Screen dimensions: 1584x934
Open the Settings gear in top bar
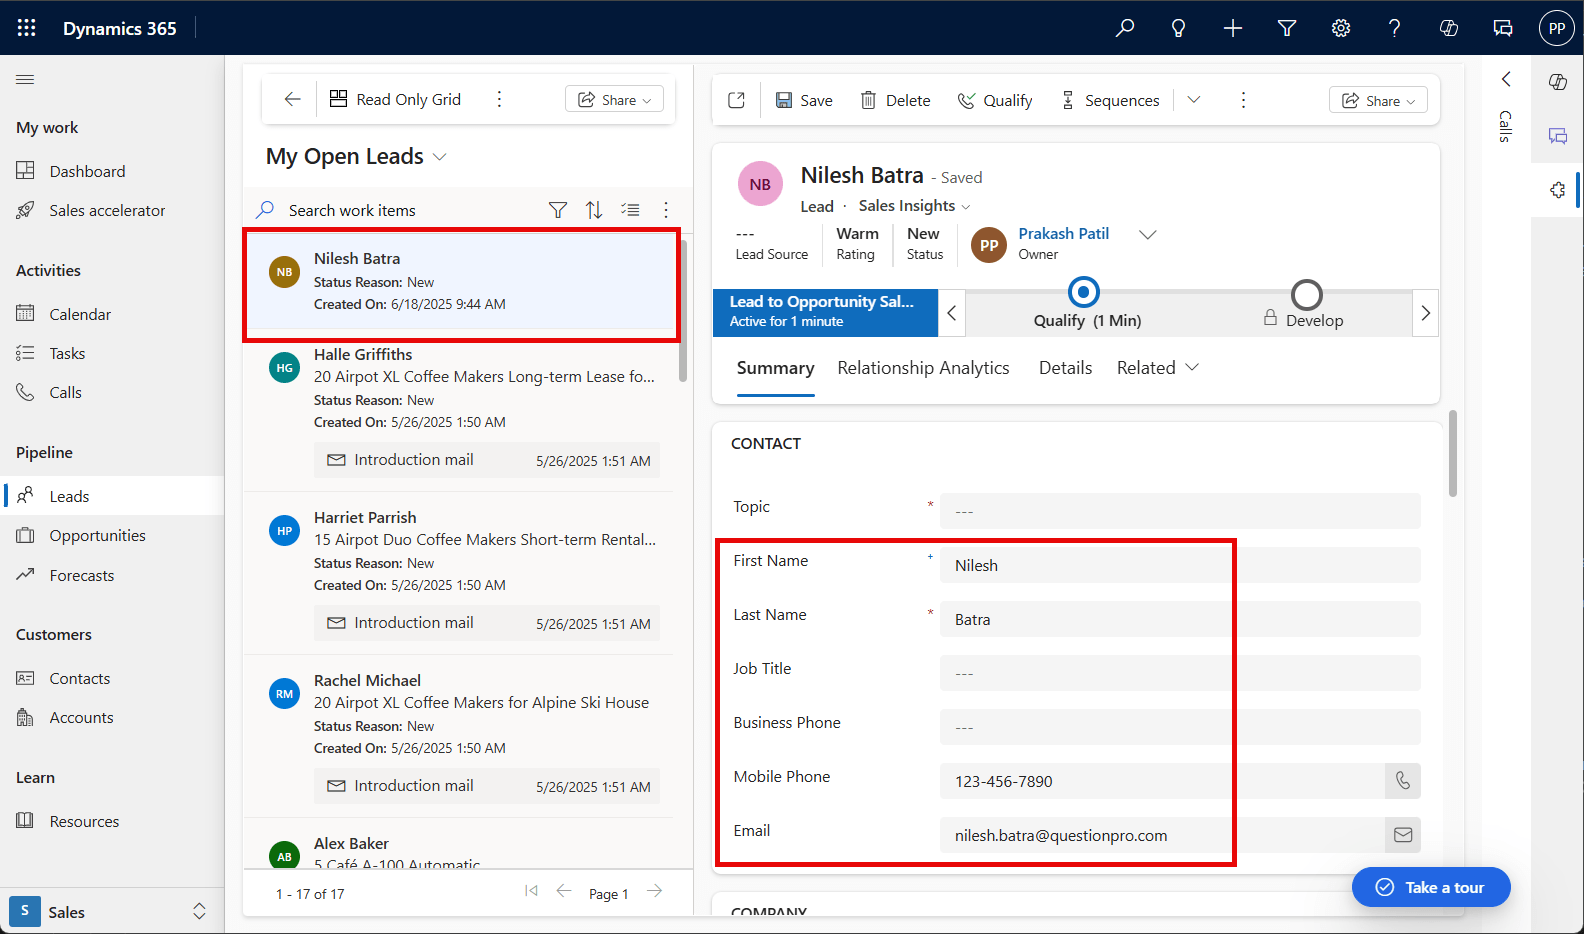[1341, 28]
